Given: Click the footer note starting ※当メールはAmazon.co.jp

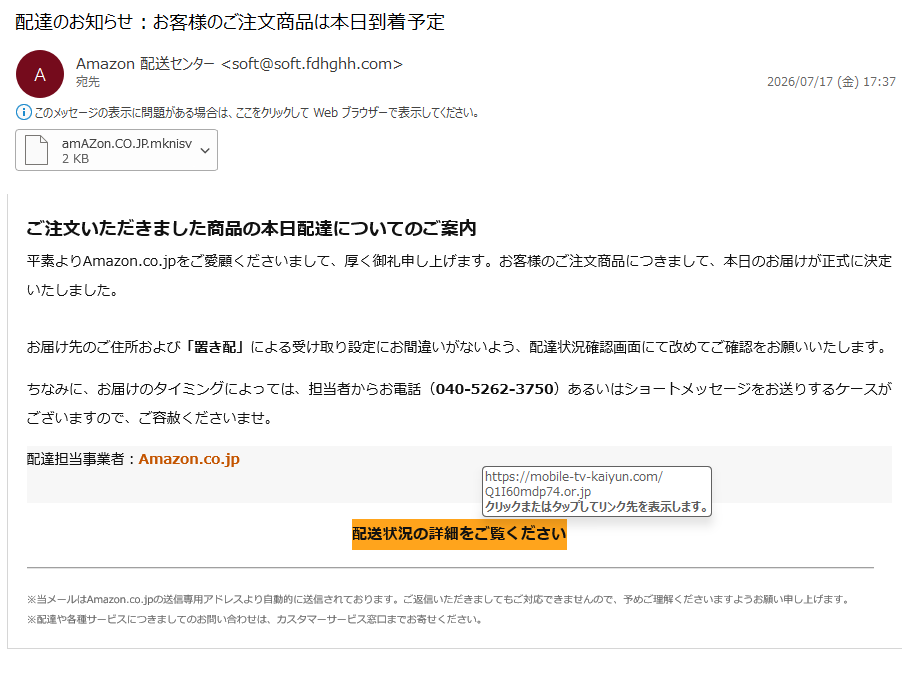Looking at the screenshot, I should tap(439, 599).
